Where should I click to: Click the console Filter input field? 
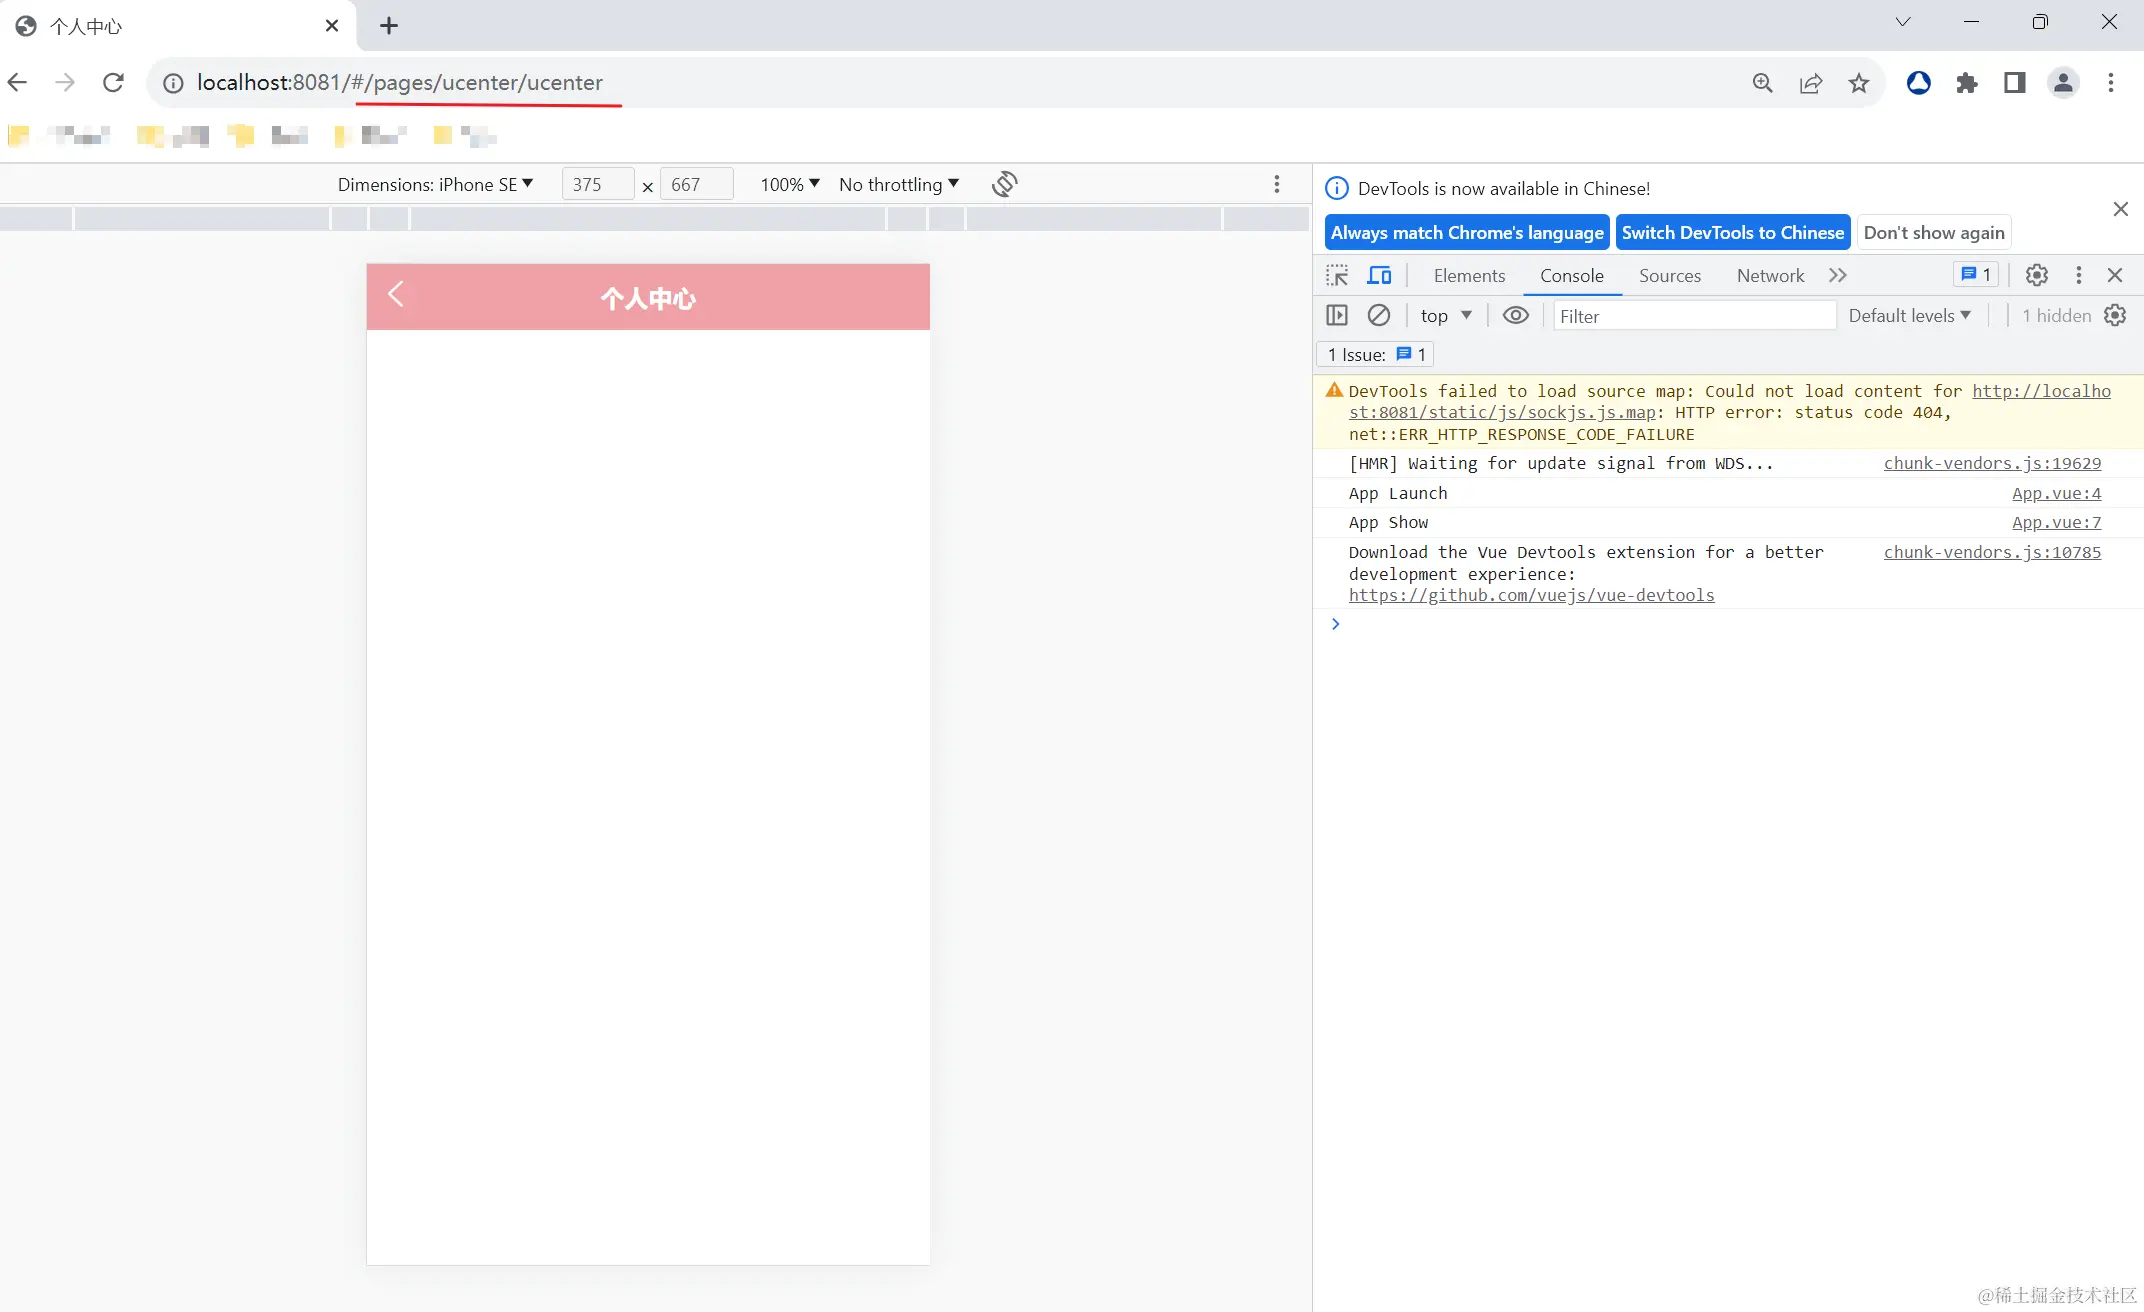point(1693,316)
